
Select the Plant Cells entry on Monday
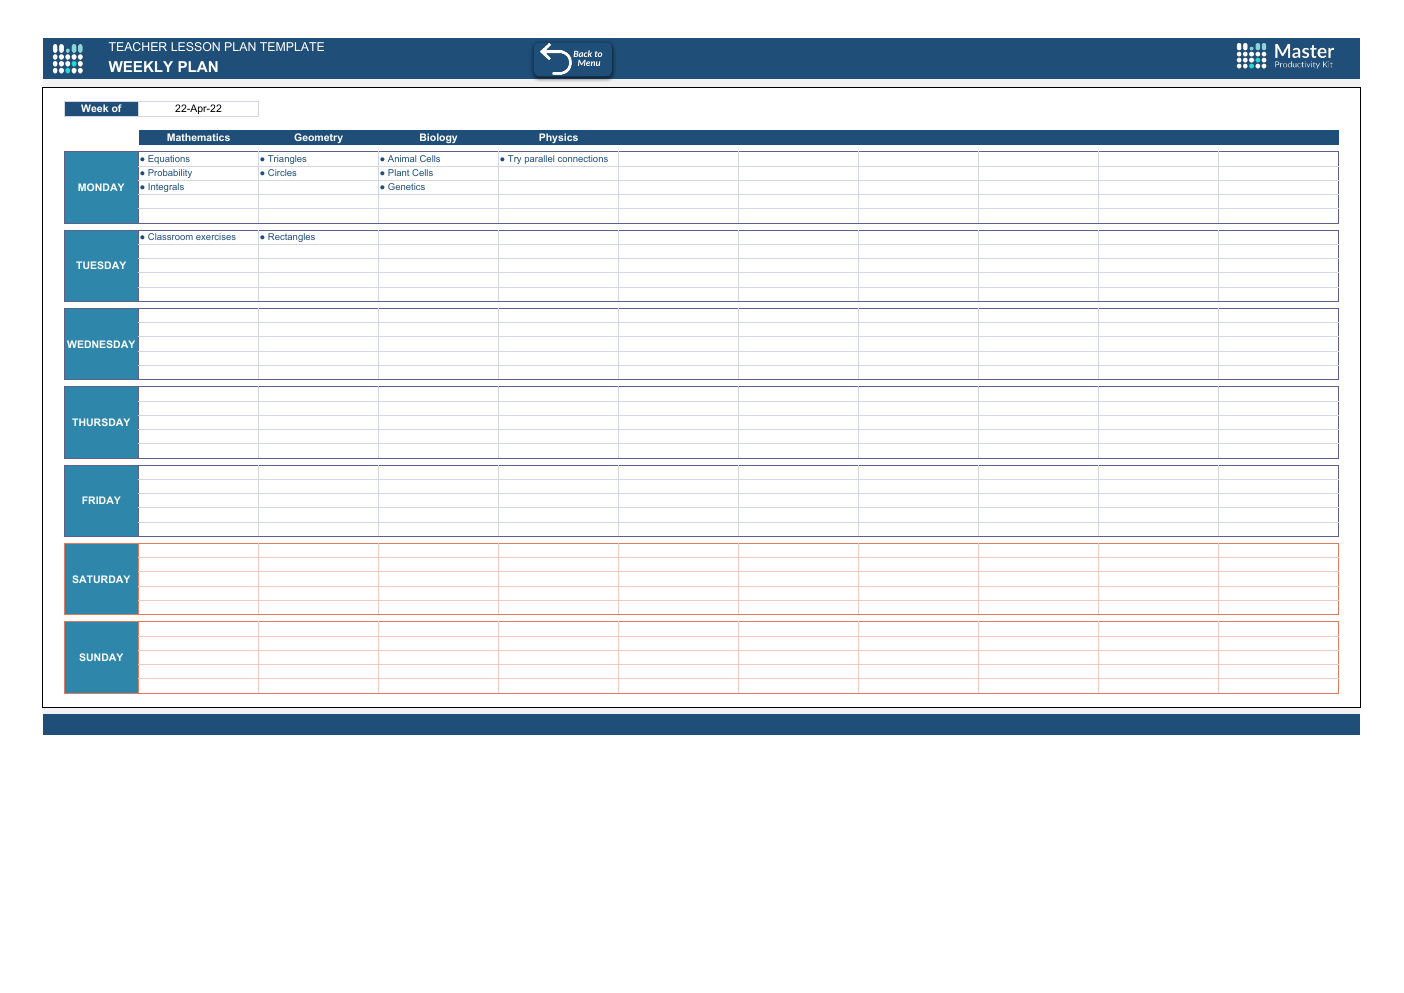tap(438, 173)
